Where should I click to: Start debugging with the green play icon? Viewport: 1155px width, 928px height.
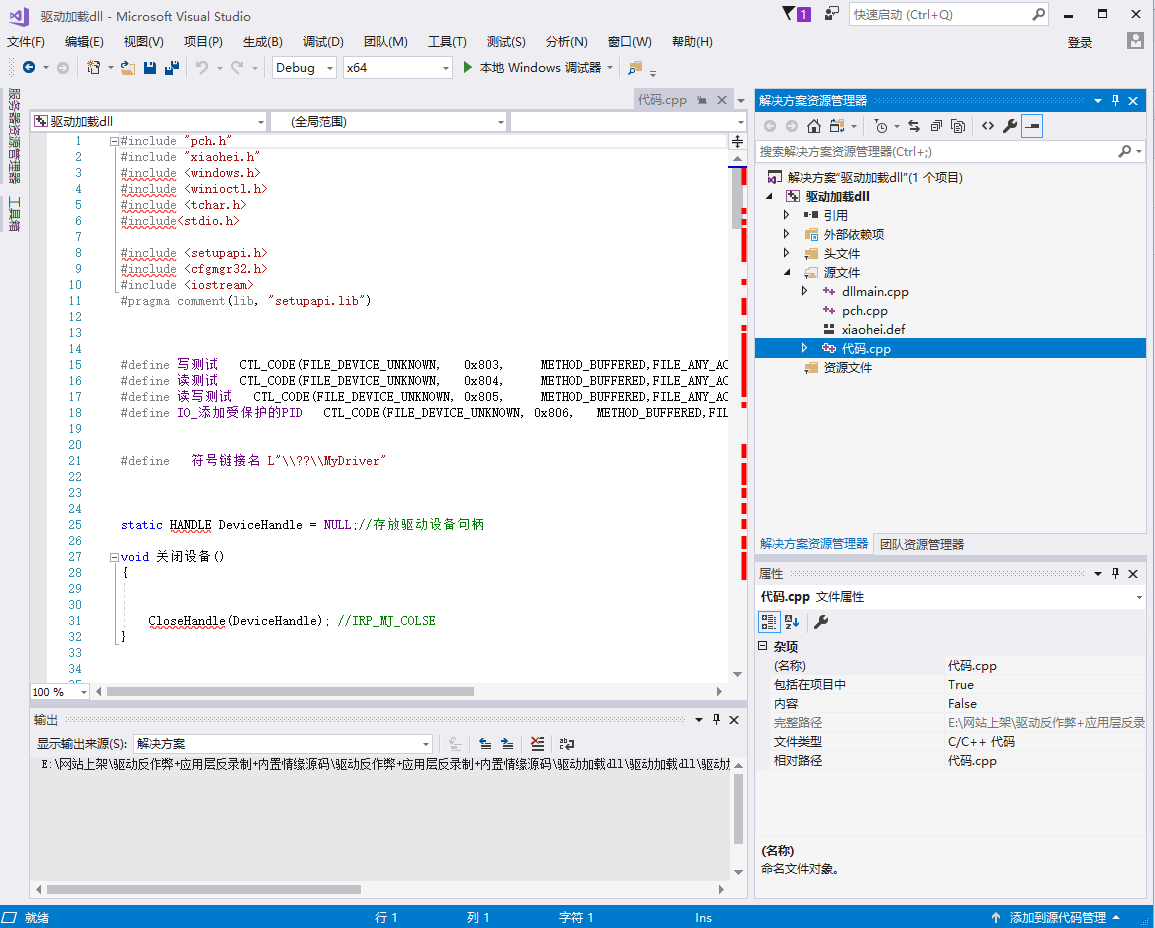467,68
